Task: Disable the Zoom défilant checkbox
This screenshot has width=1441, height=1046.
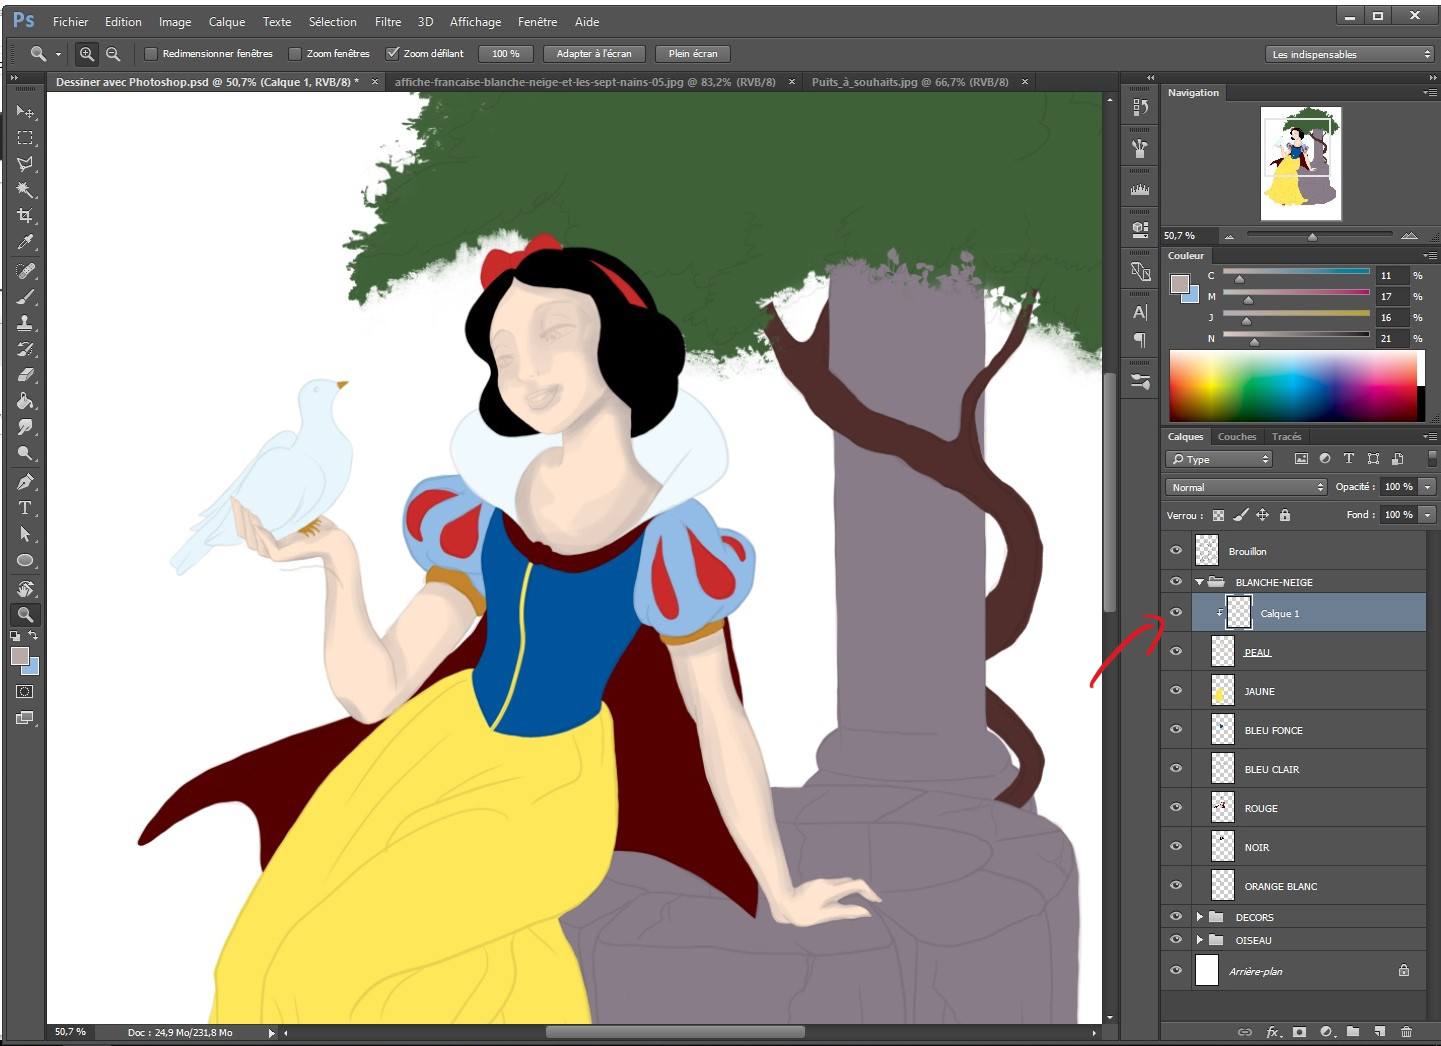Action: click(393, 53)
